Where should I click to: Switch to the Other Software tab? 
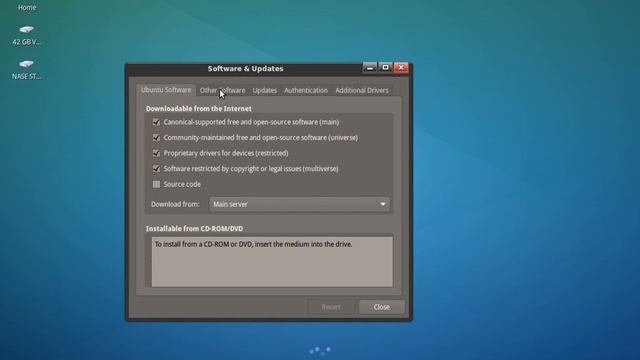(x=222, y=90)
